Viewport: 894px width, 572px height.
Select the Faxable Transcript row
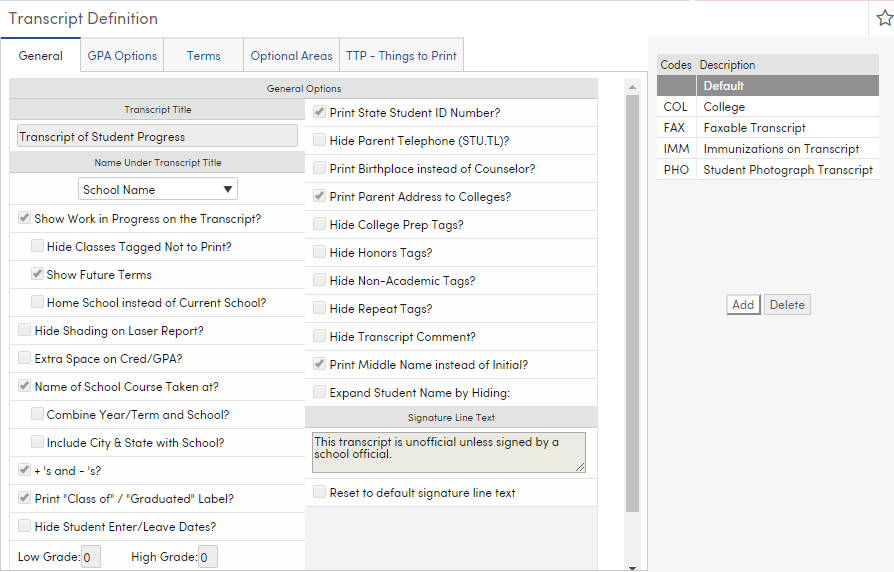[767, 128]
